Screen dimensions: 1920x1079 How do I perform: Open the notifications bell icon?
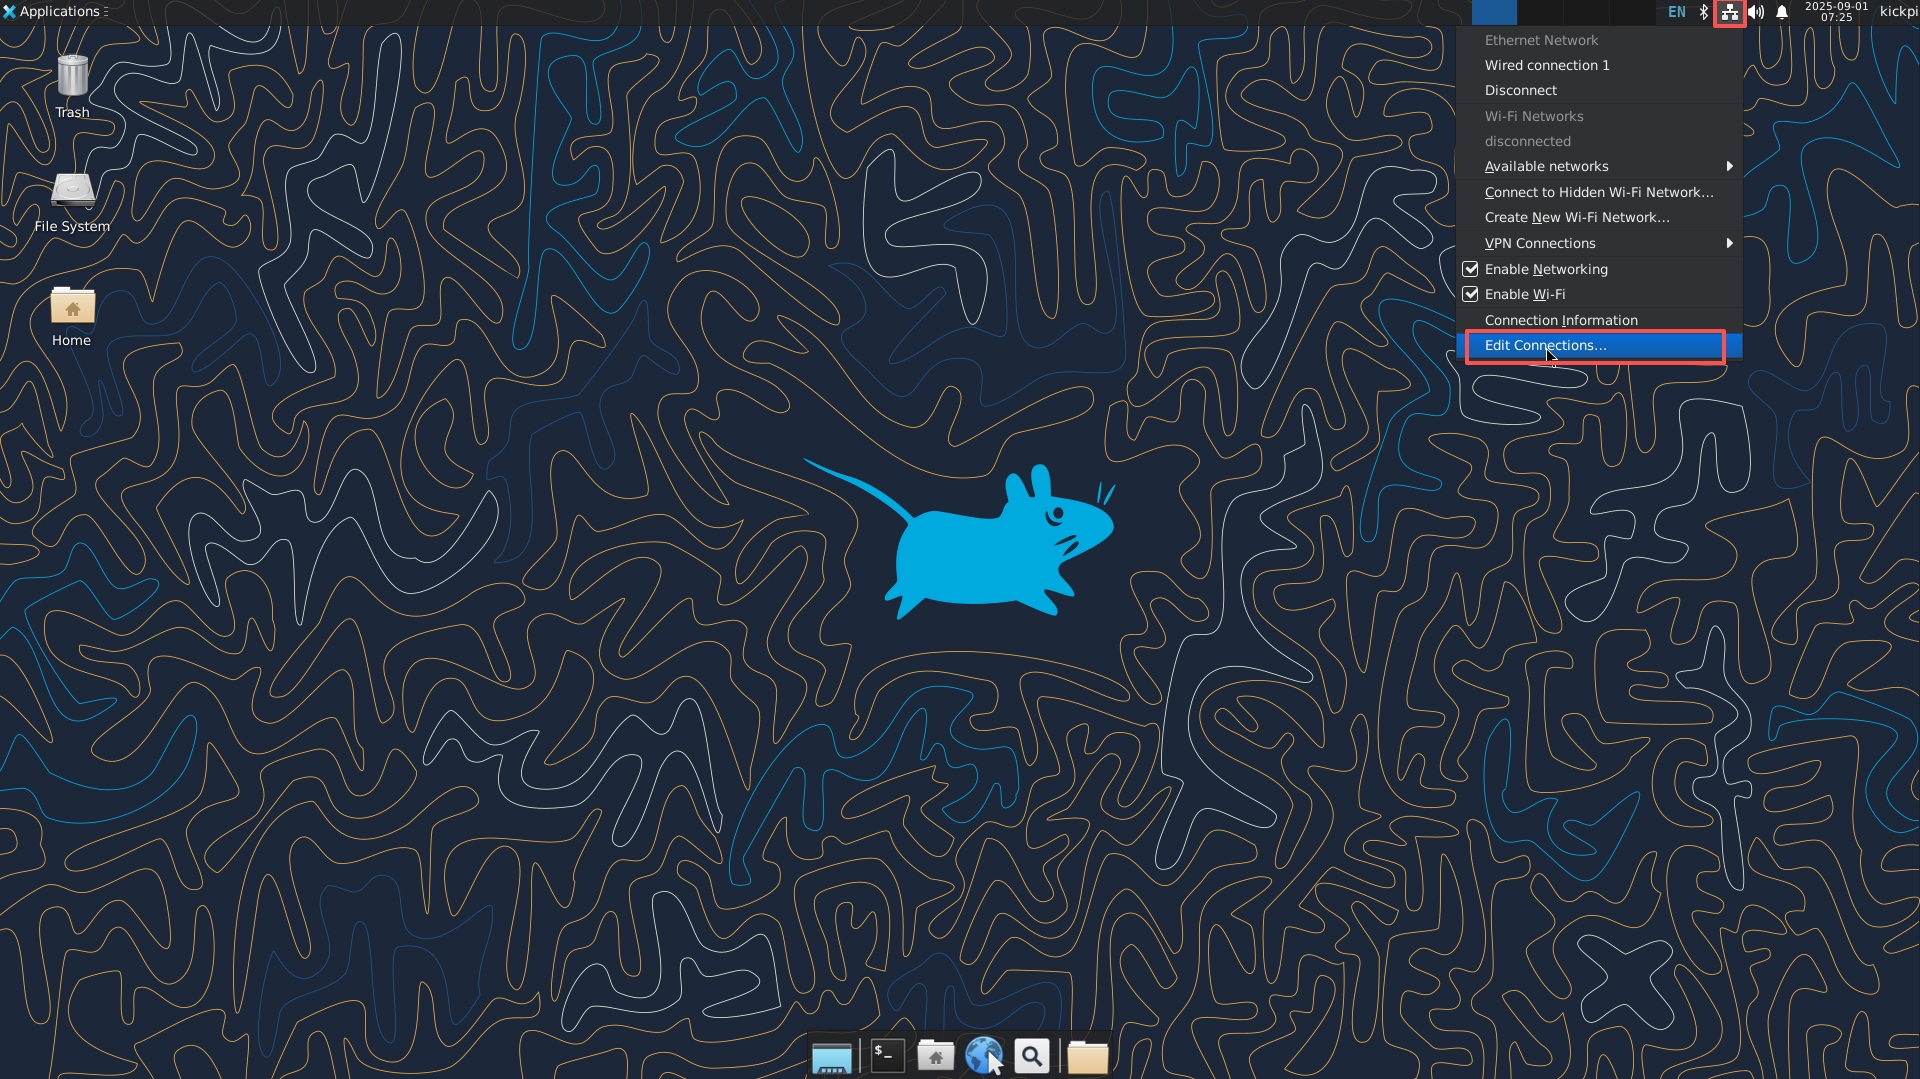pyautogui.click(x=1782, y=12)
